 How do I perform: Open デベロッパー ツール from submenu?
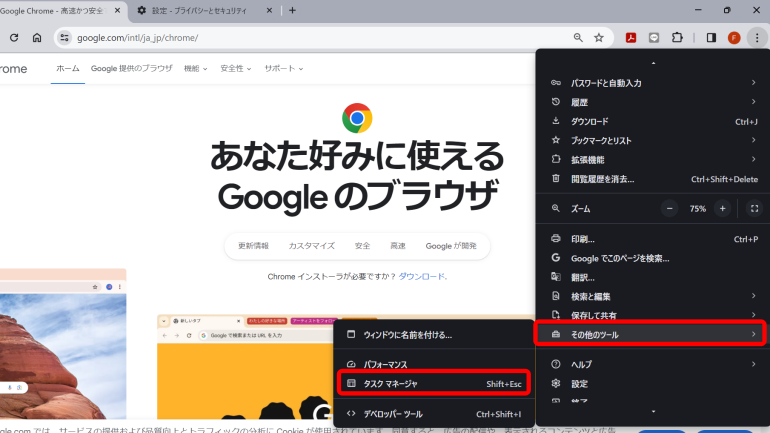pyautogui.click(x=434, y=414)
